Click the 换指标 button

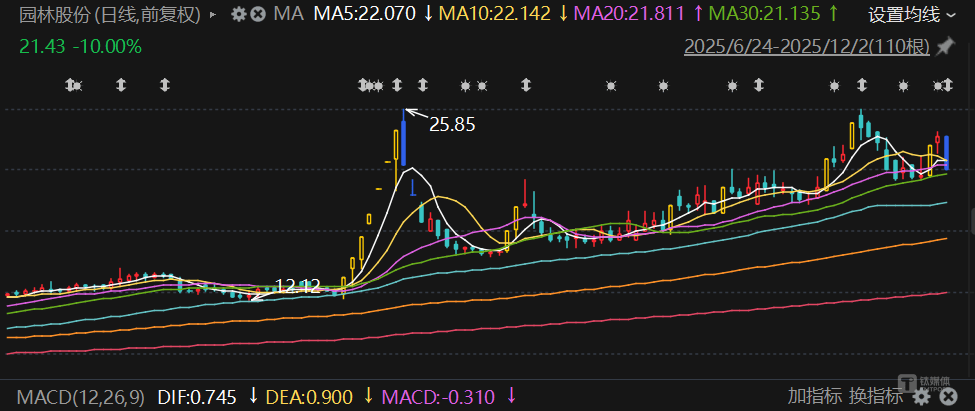(875, 397)
